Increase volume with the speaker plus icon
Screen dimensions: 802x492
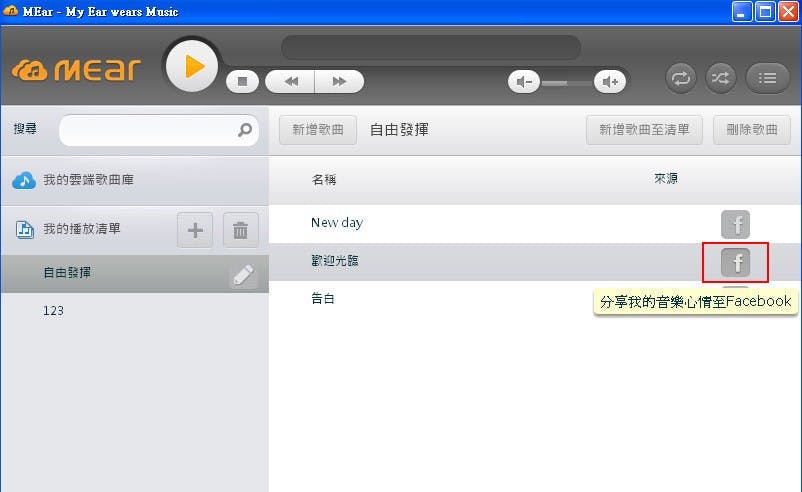click(x=609, y=82)
